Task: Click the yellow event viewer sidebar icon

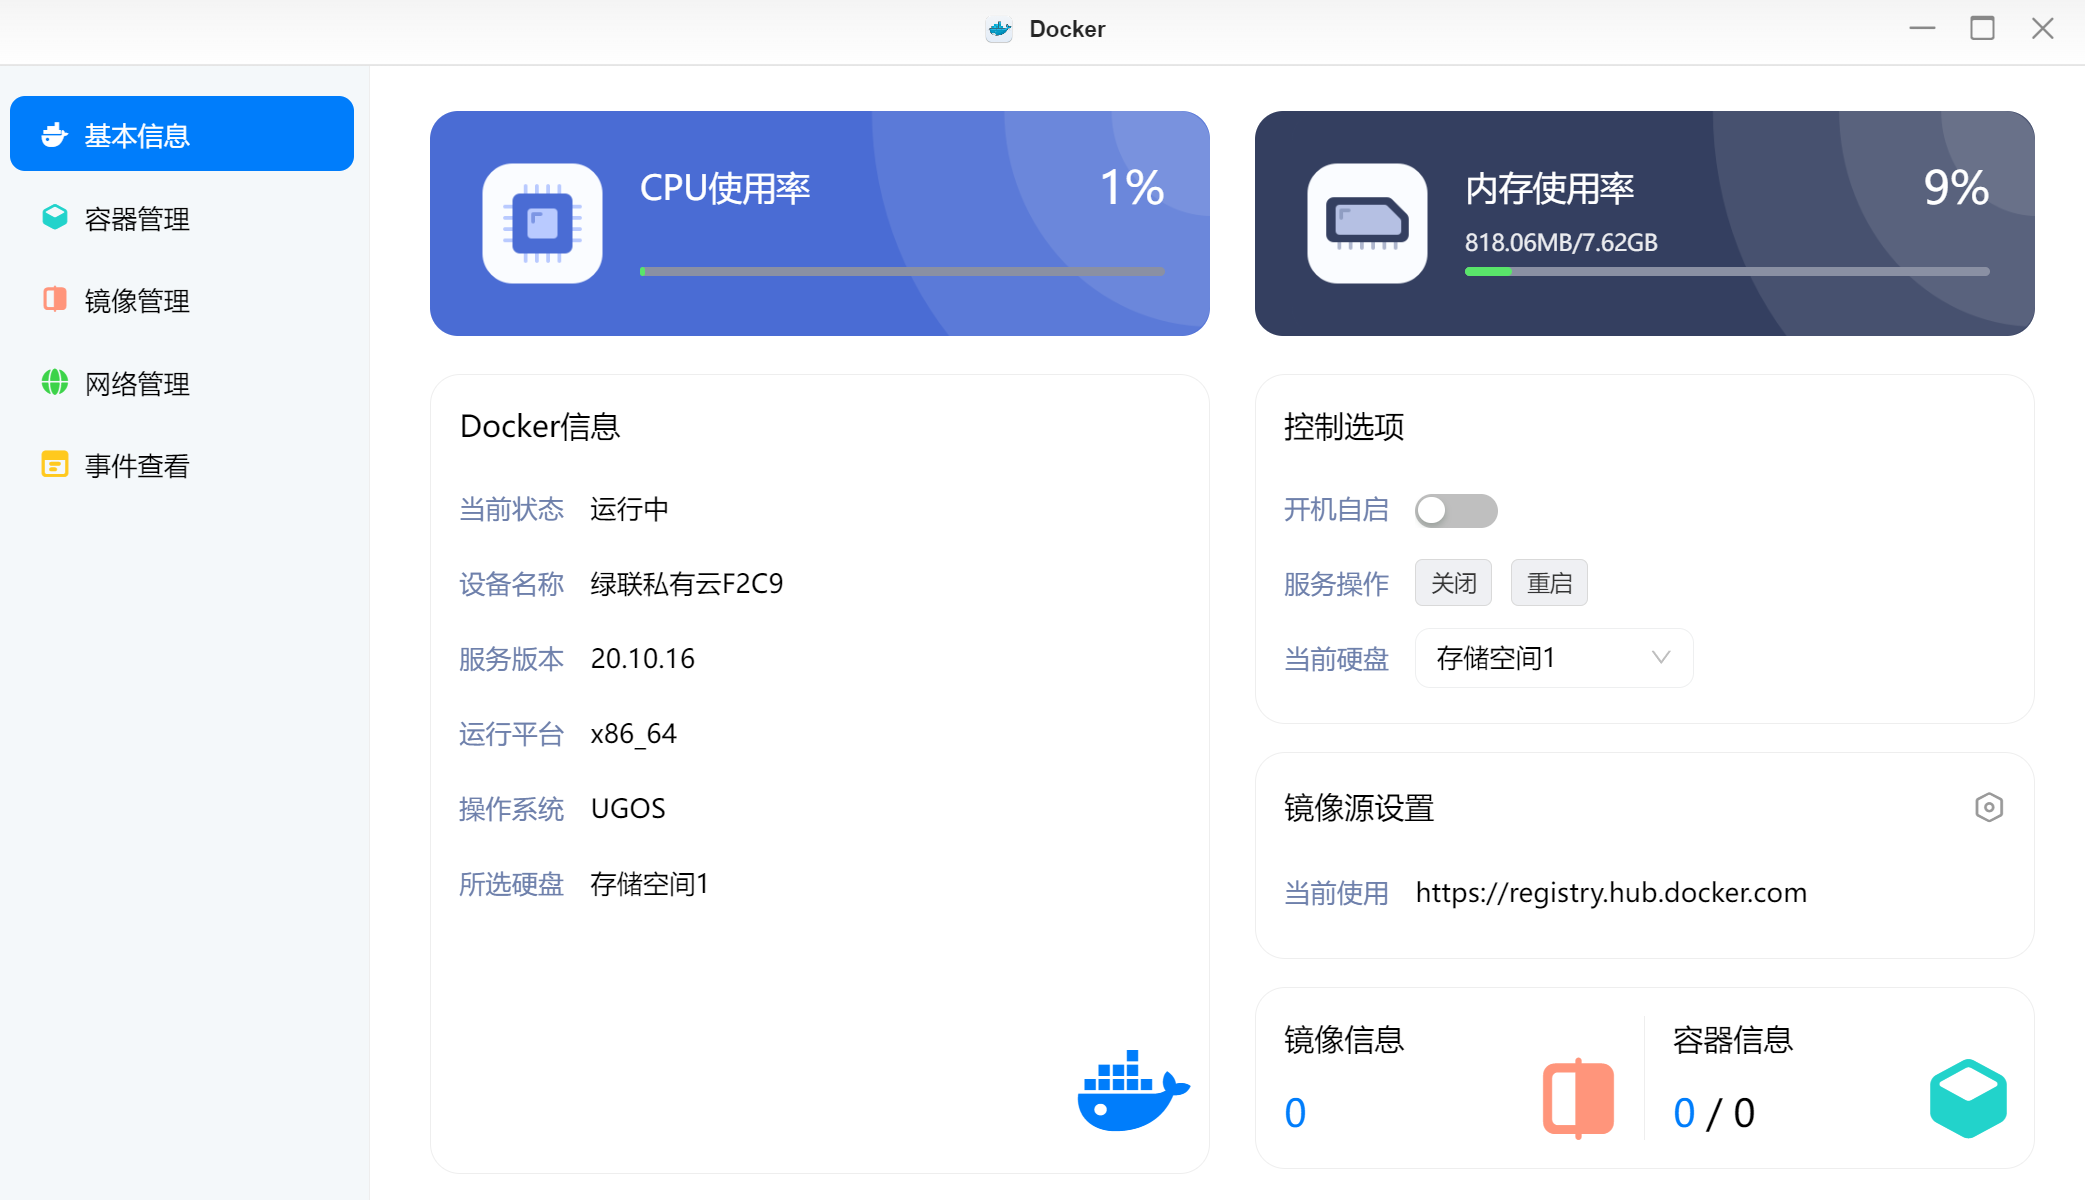Action: tap(55, 465)
